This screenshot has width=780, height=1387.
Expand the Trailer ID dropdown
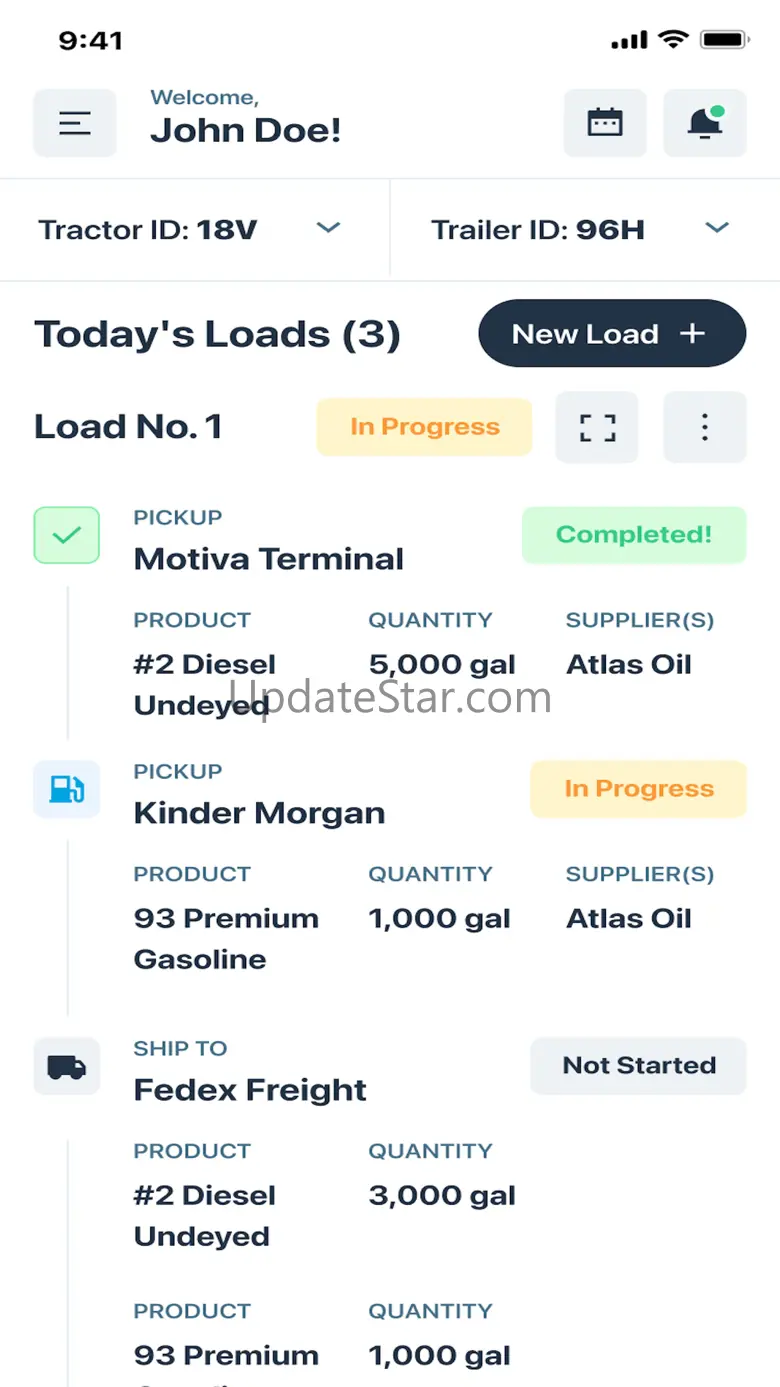point(716,229)
